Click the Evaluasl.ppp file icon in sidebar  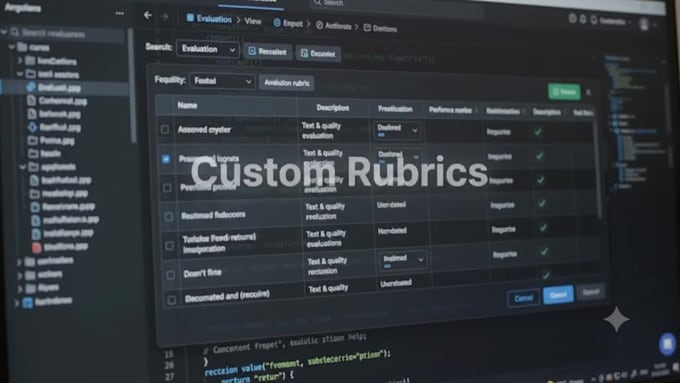pyautogui.click(x=31, y=87)
